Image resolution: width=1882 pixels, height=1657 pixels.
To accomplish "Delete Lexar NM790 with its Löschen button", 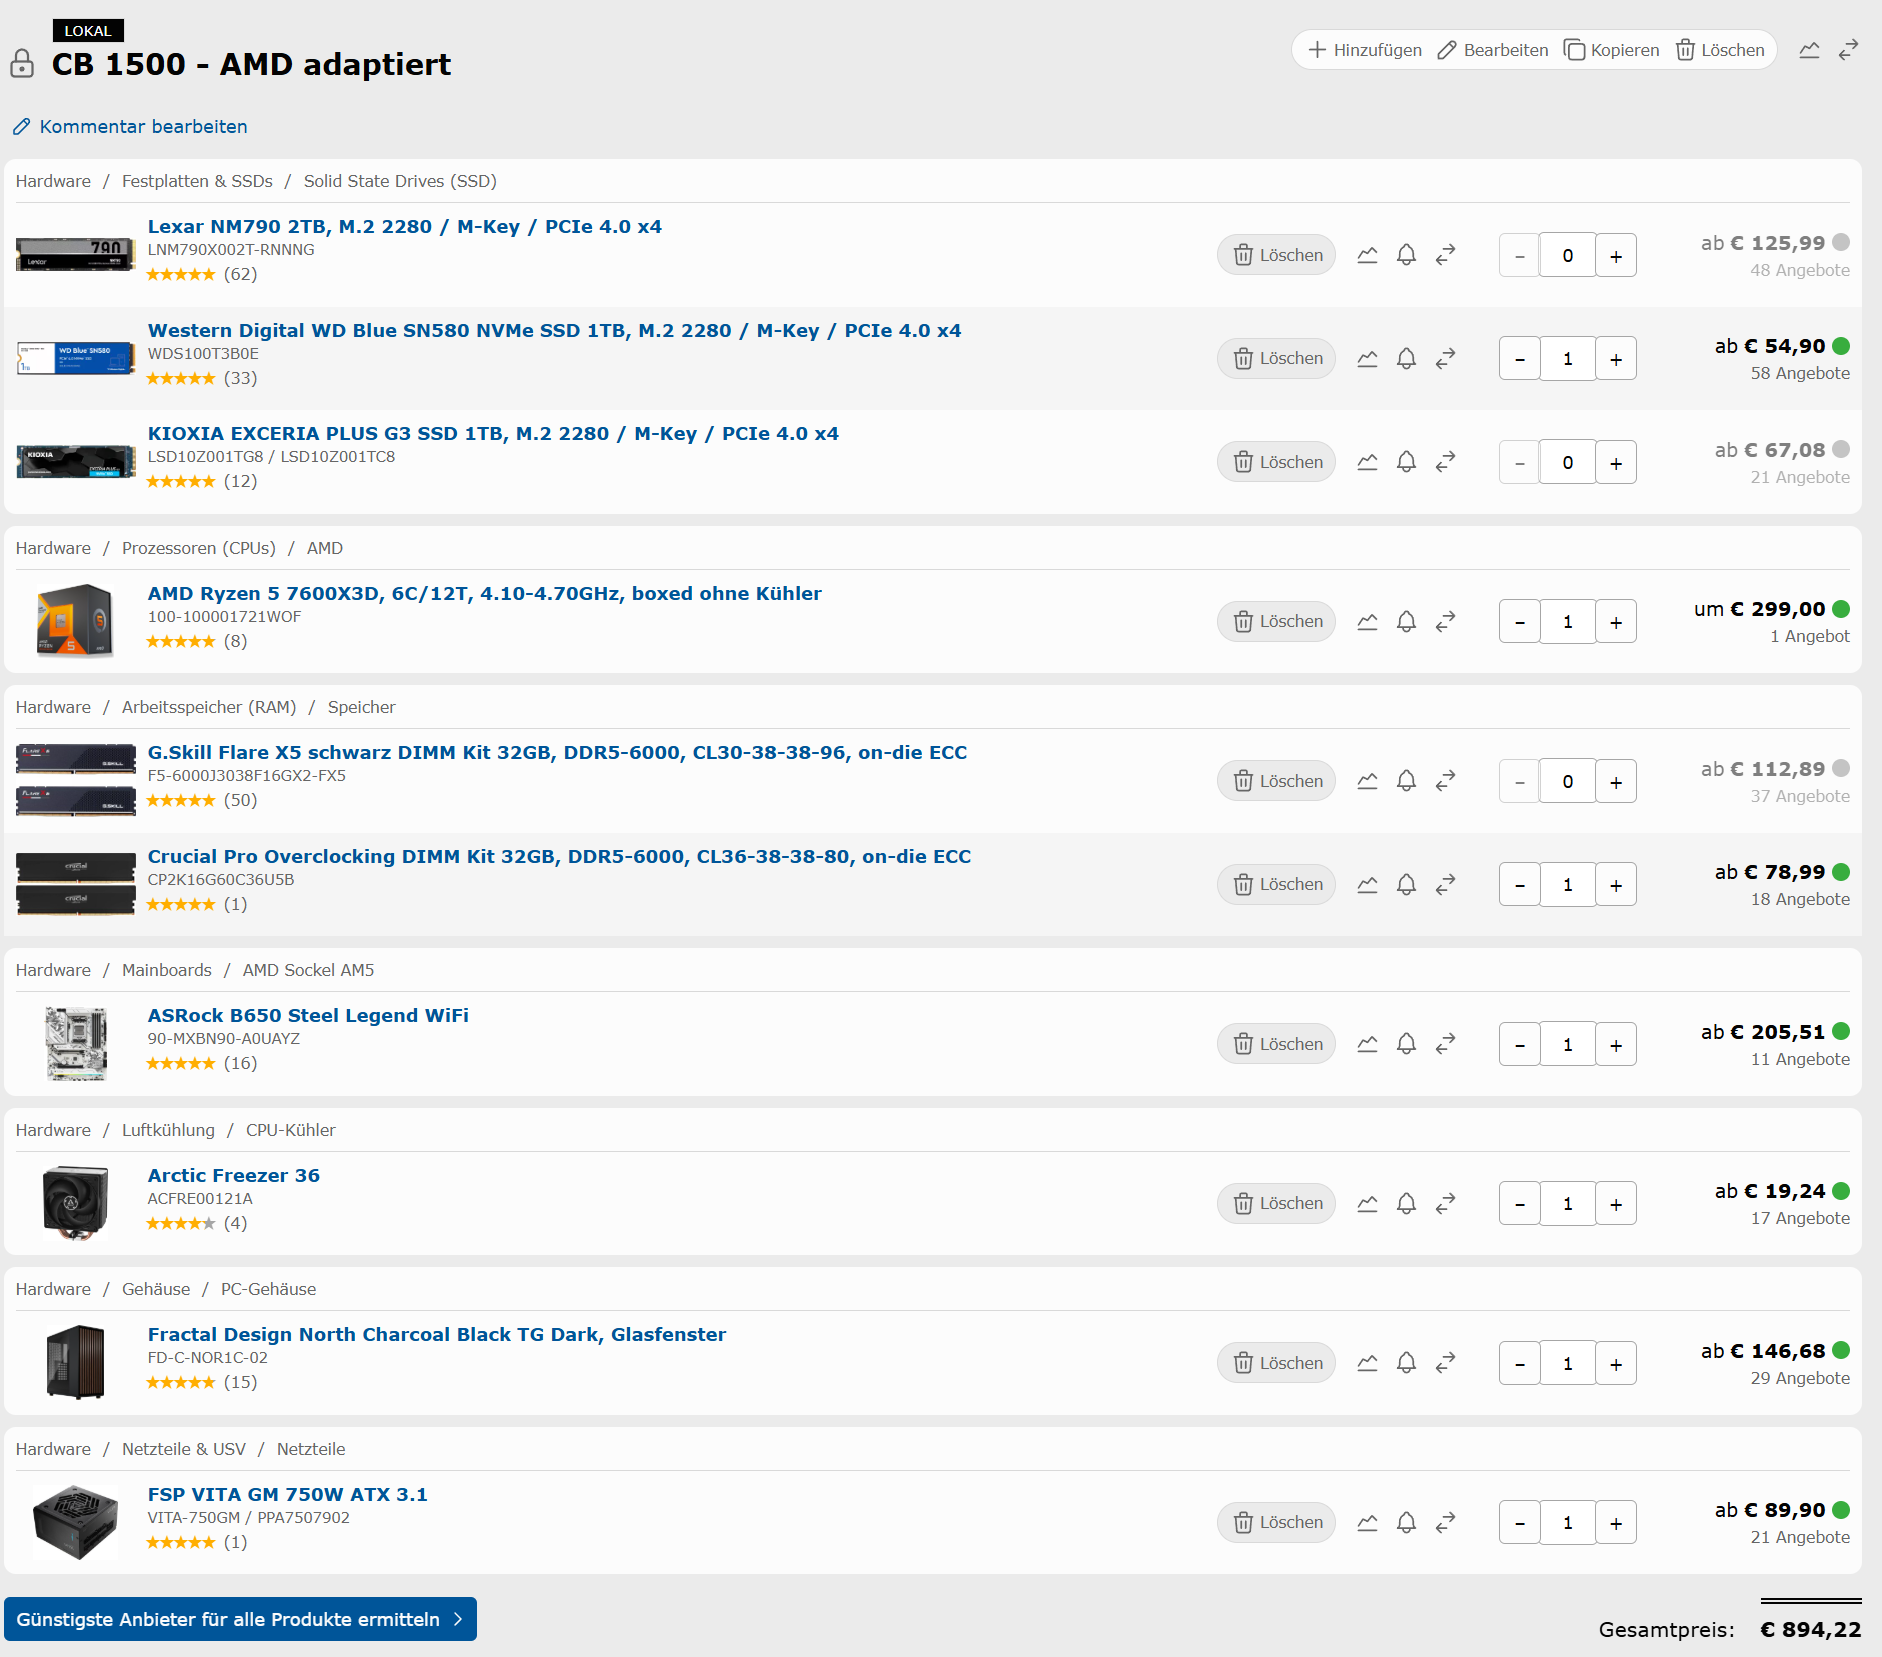I will pyautogui.click(x=1276, y=255).
